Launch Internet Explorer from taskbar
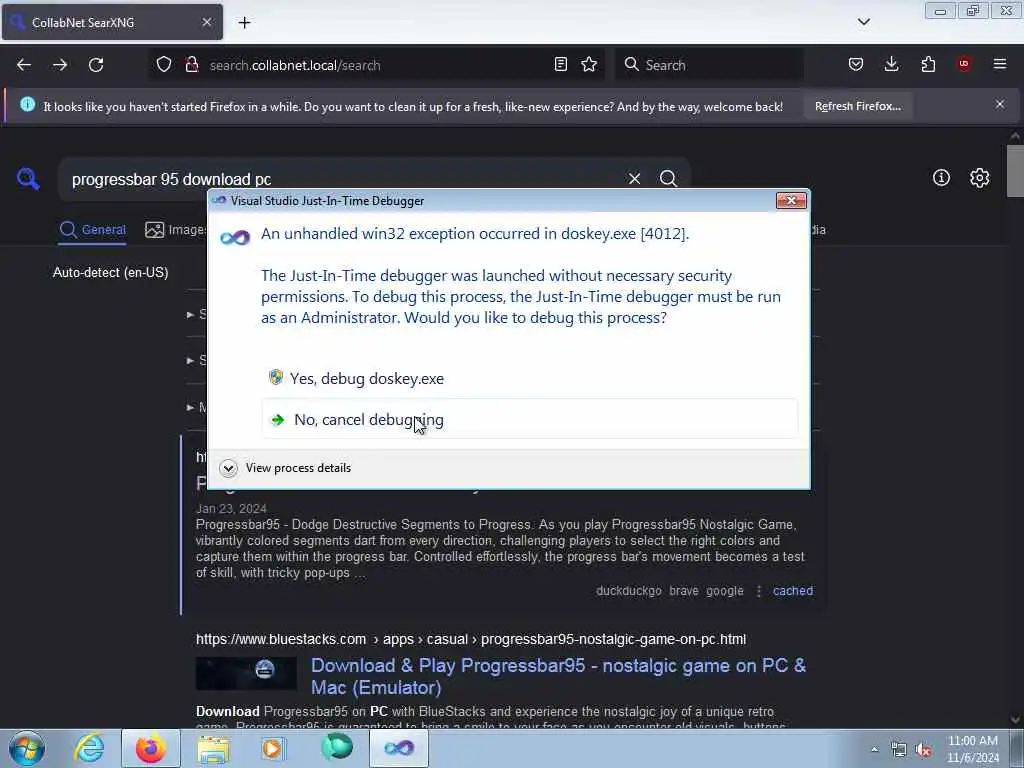 tap(89, 748)
